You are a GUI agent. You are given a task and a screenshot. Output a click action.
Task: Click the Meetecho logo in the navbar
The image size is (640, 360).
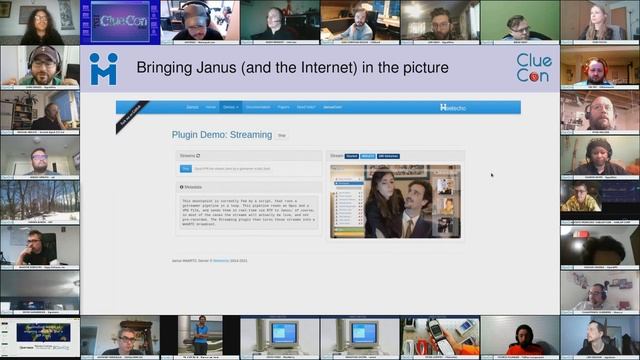(x=453, y=107)
